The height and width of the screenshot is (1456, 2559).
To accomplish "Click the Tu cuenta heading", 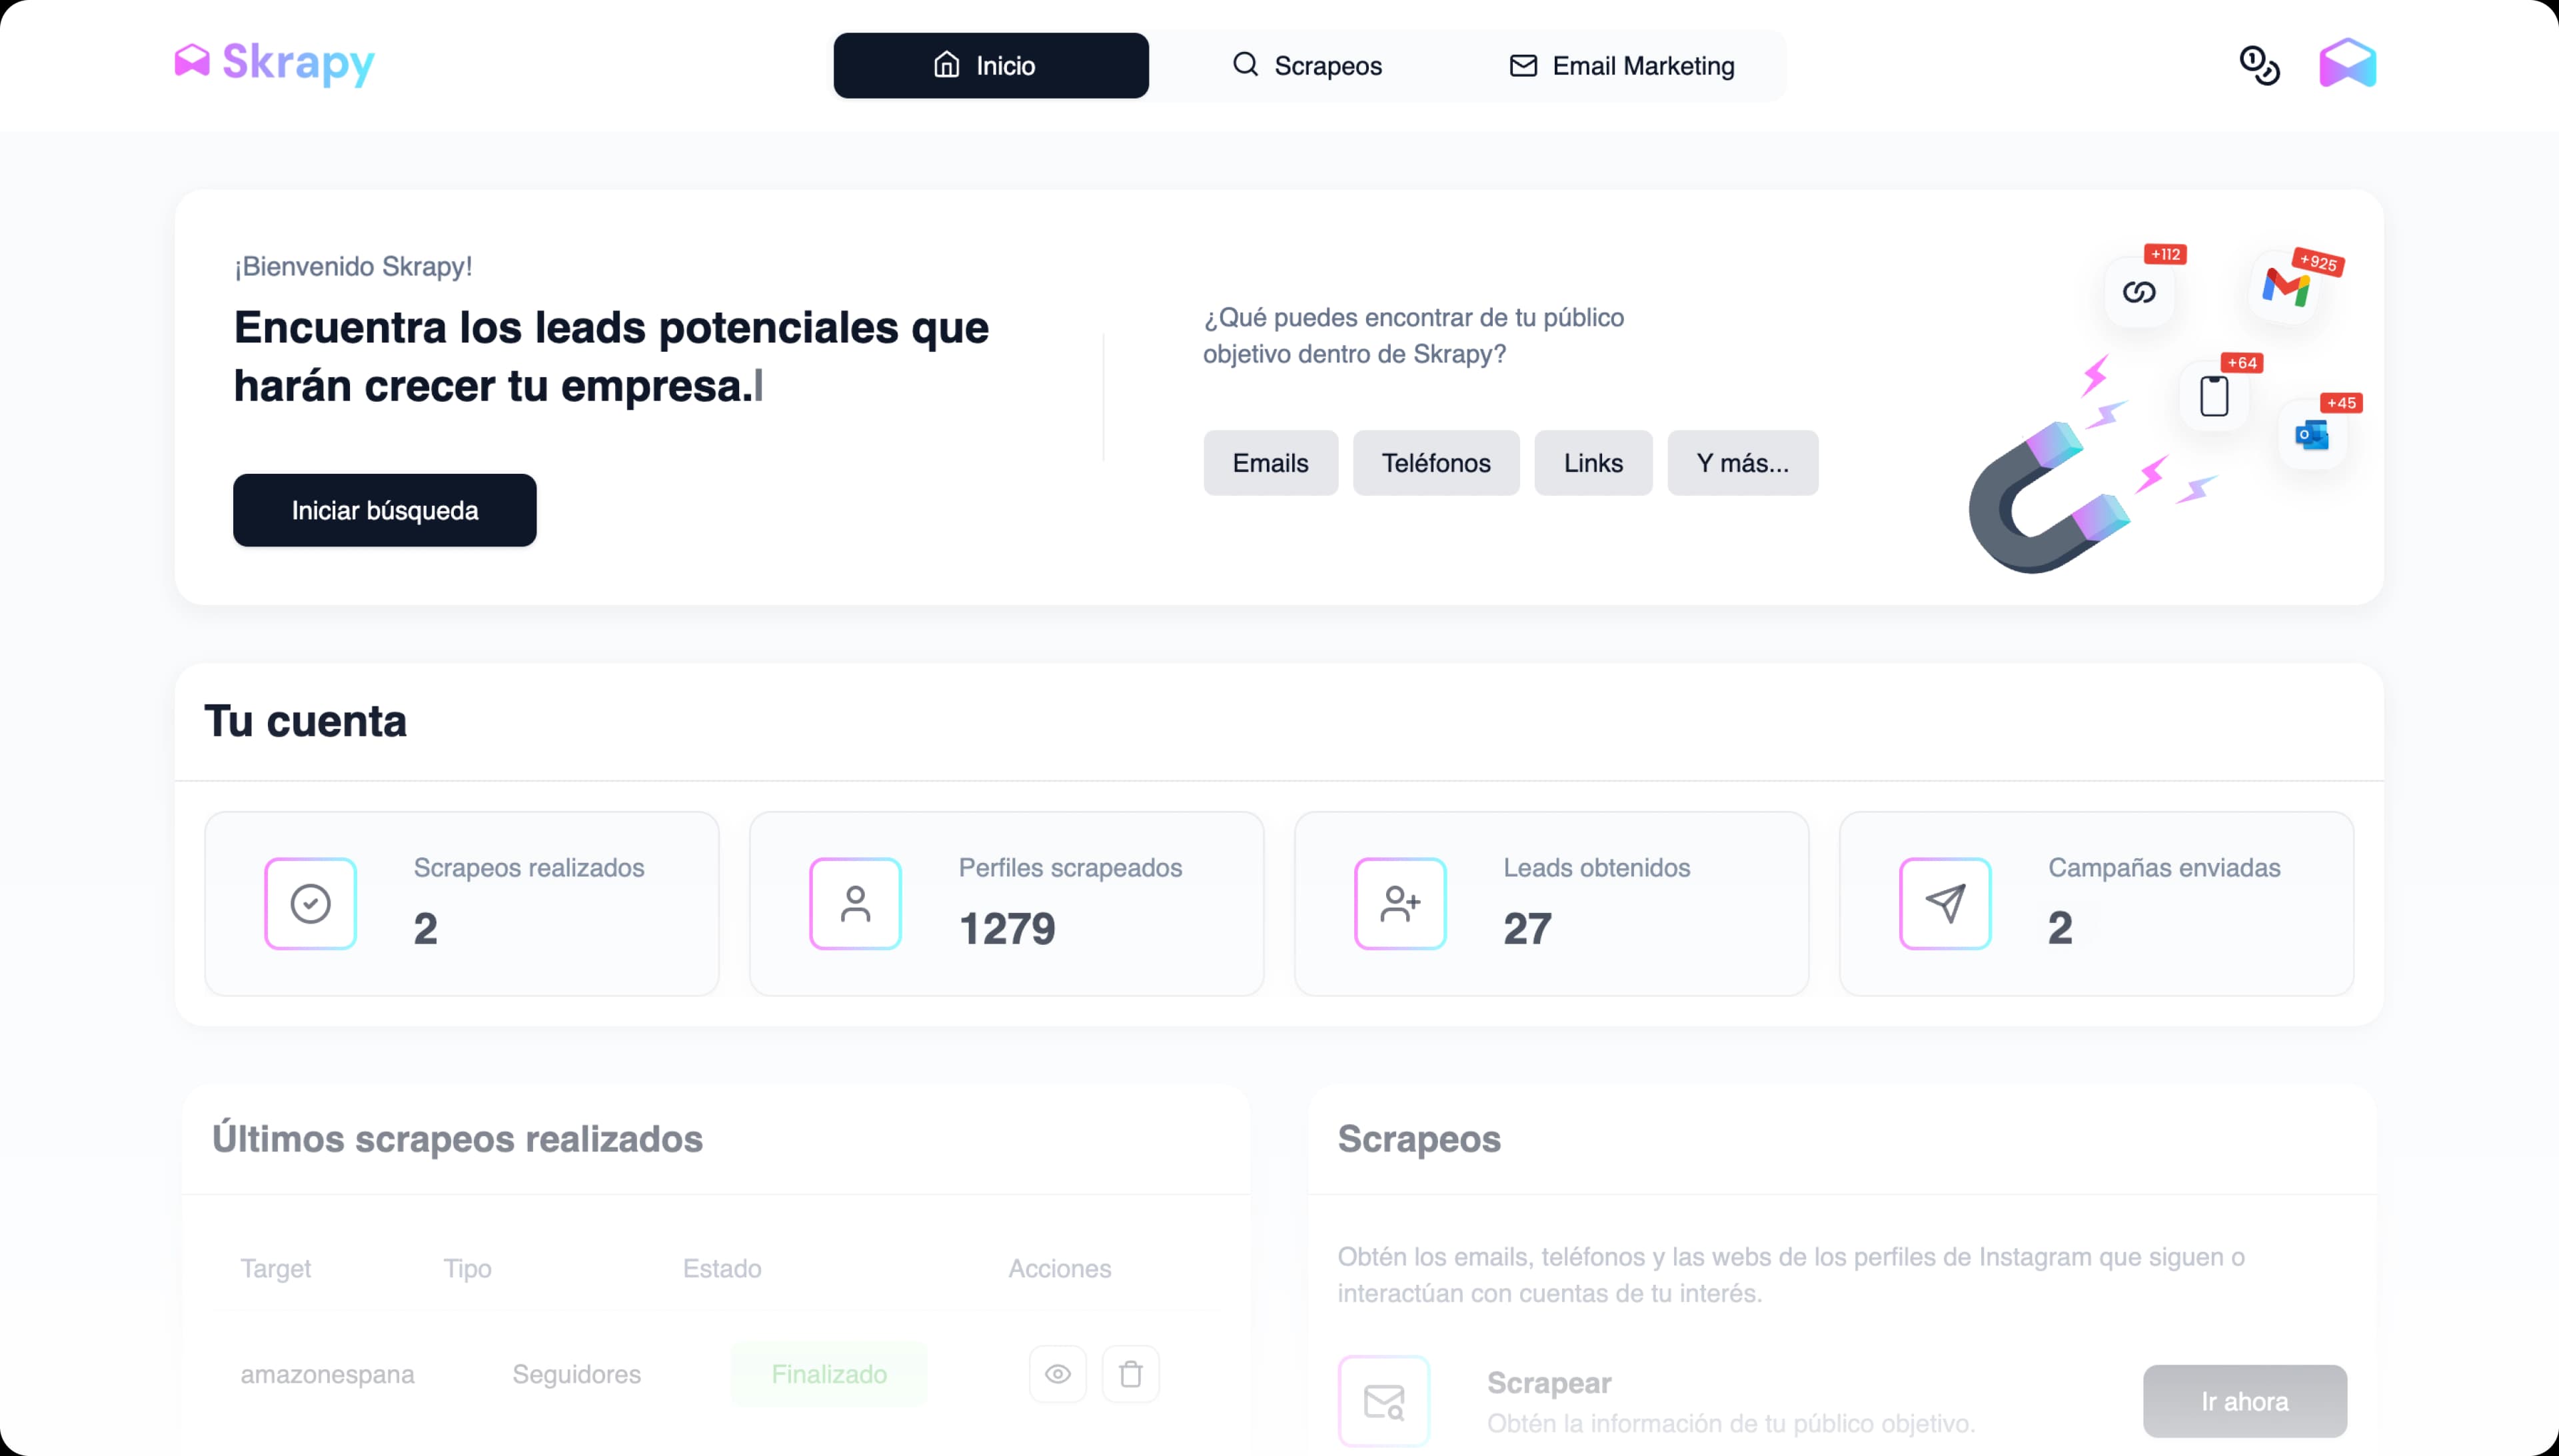I will [x=306, y=721].
